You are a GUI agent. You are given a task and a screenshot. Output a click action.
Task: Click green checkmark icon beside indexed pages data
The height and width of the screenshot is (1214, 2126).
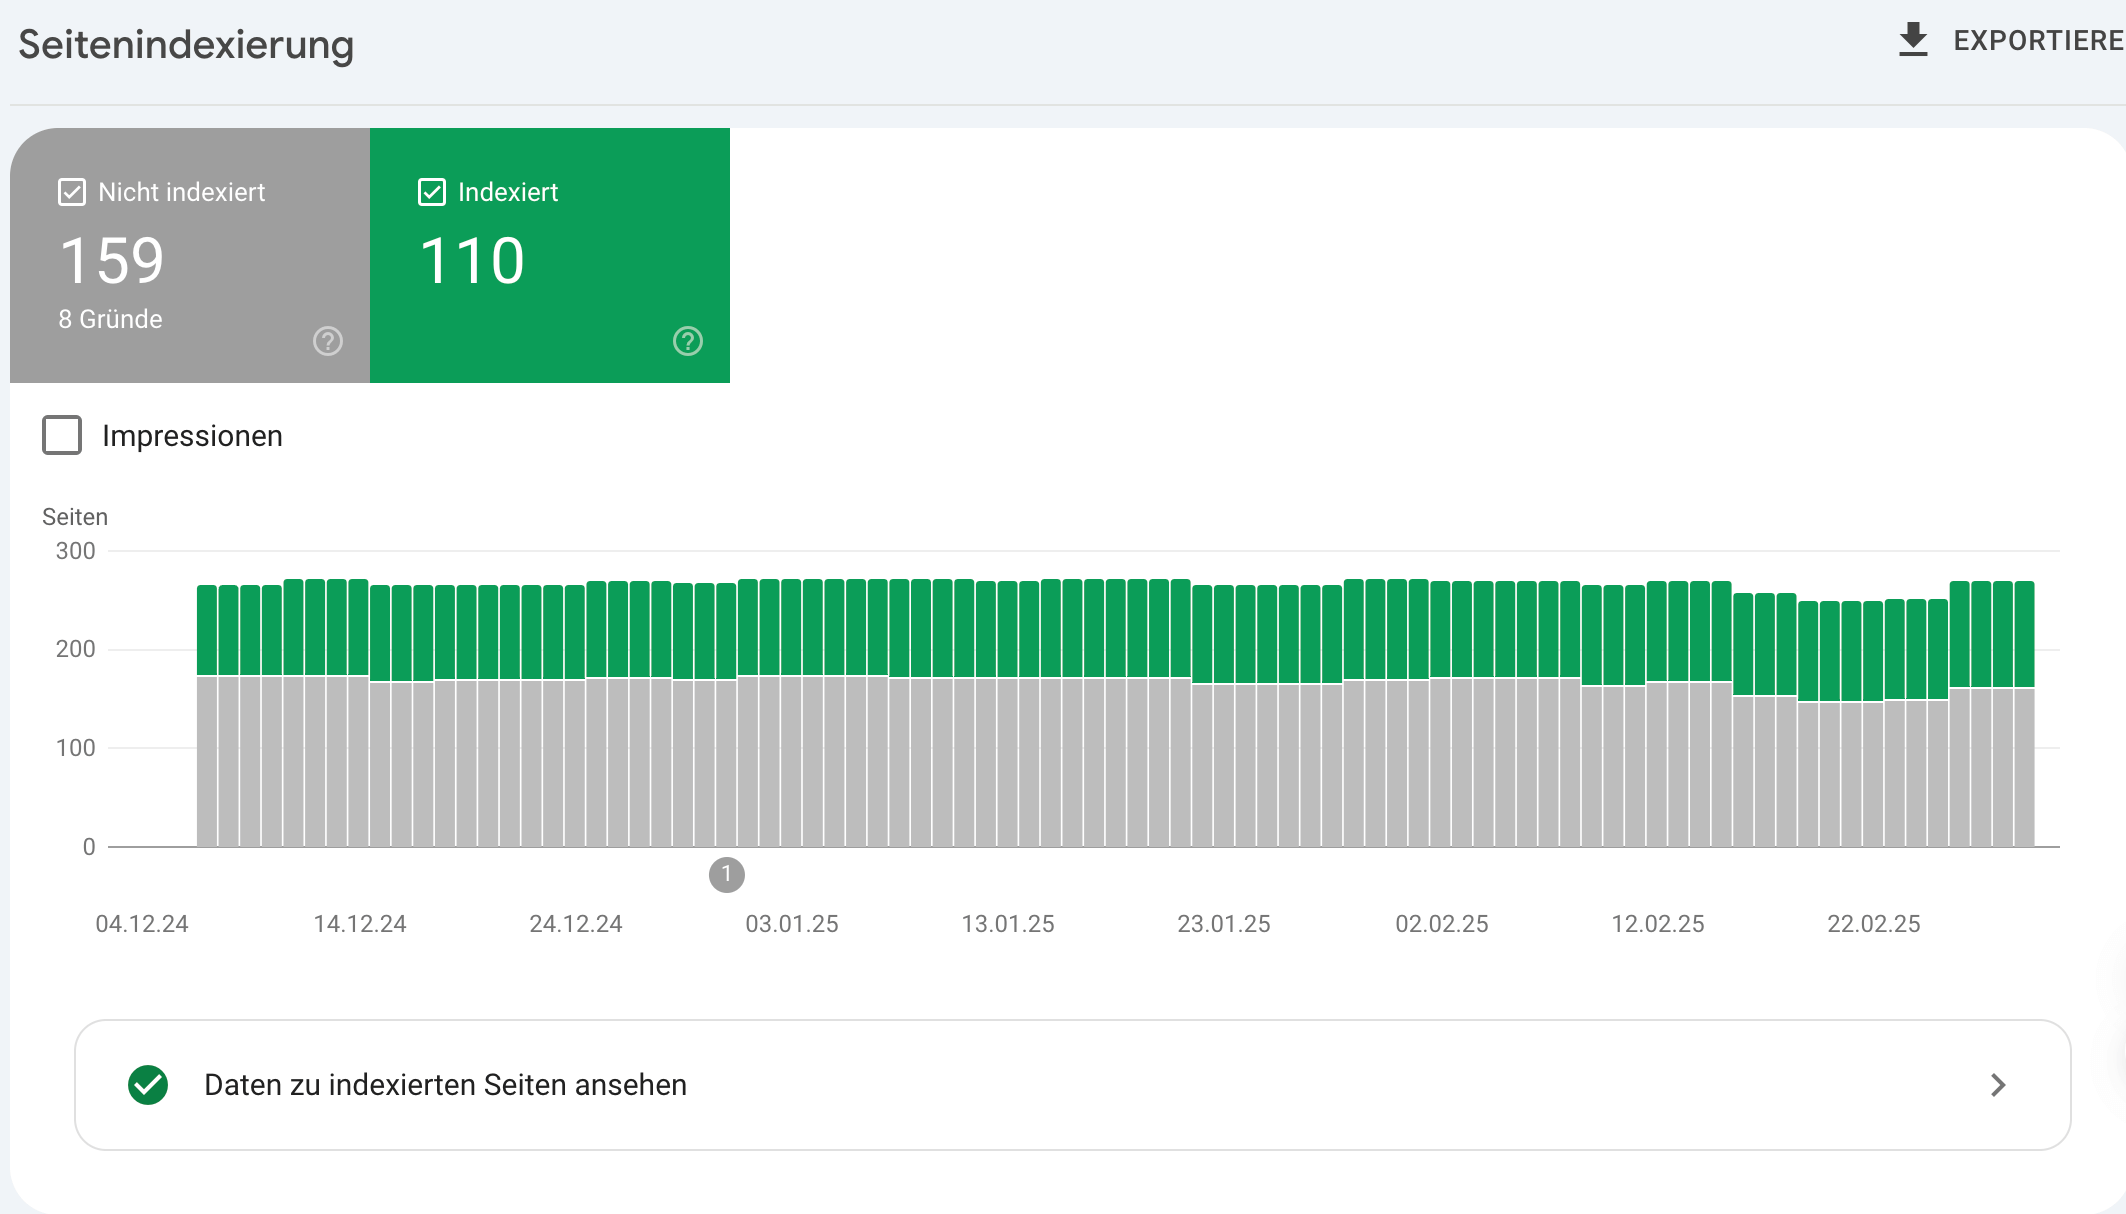148,1085
